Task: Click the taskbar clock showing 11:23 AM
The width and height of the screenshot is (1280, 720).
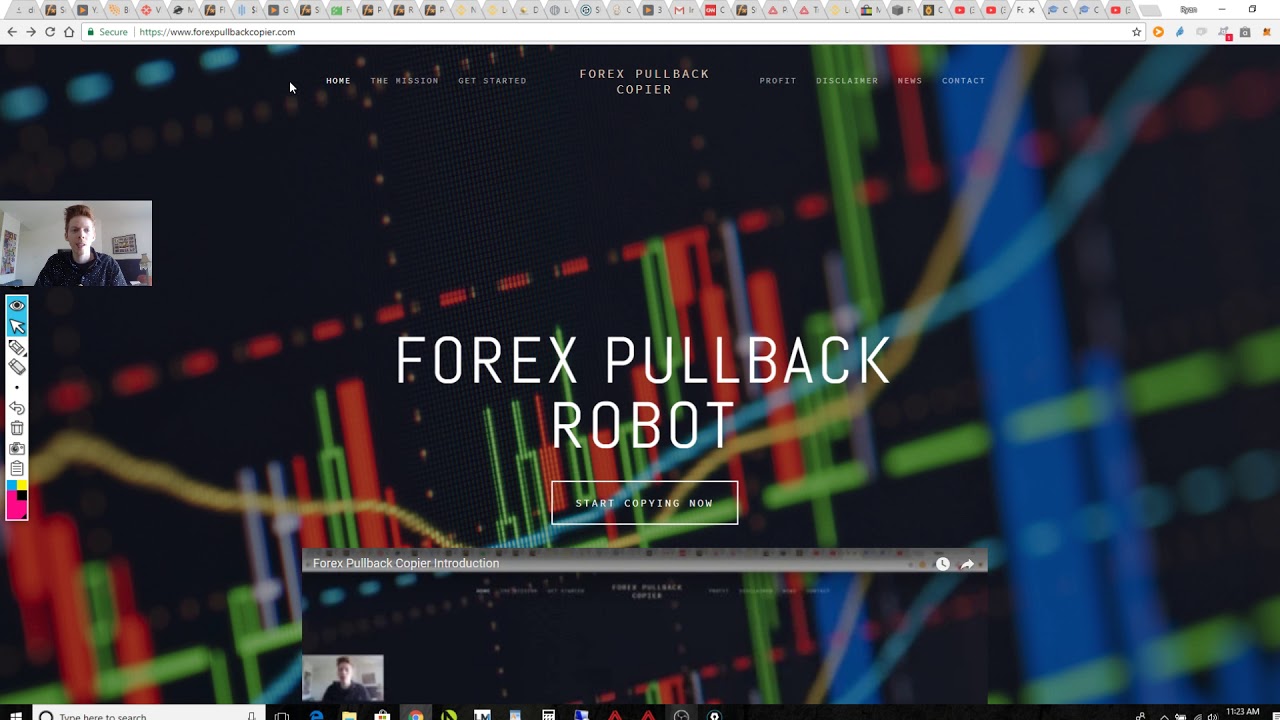Action: (1242, 713)
